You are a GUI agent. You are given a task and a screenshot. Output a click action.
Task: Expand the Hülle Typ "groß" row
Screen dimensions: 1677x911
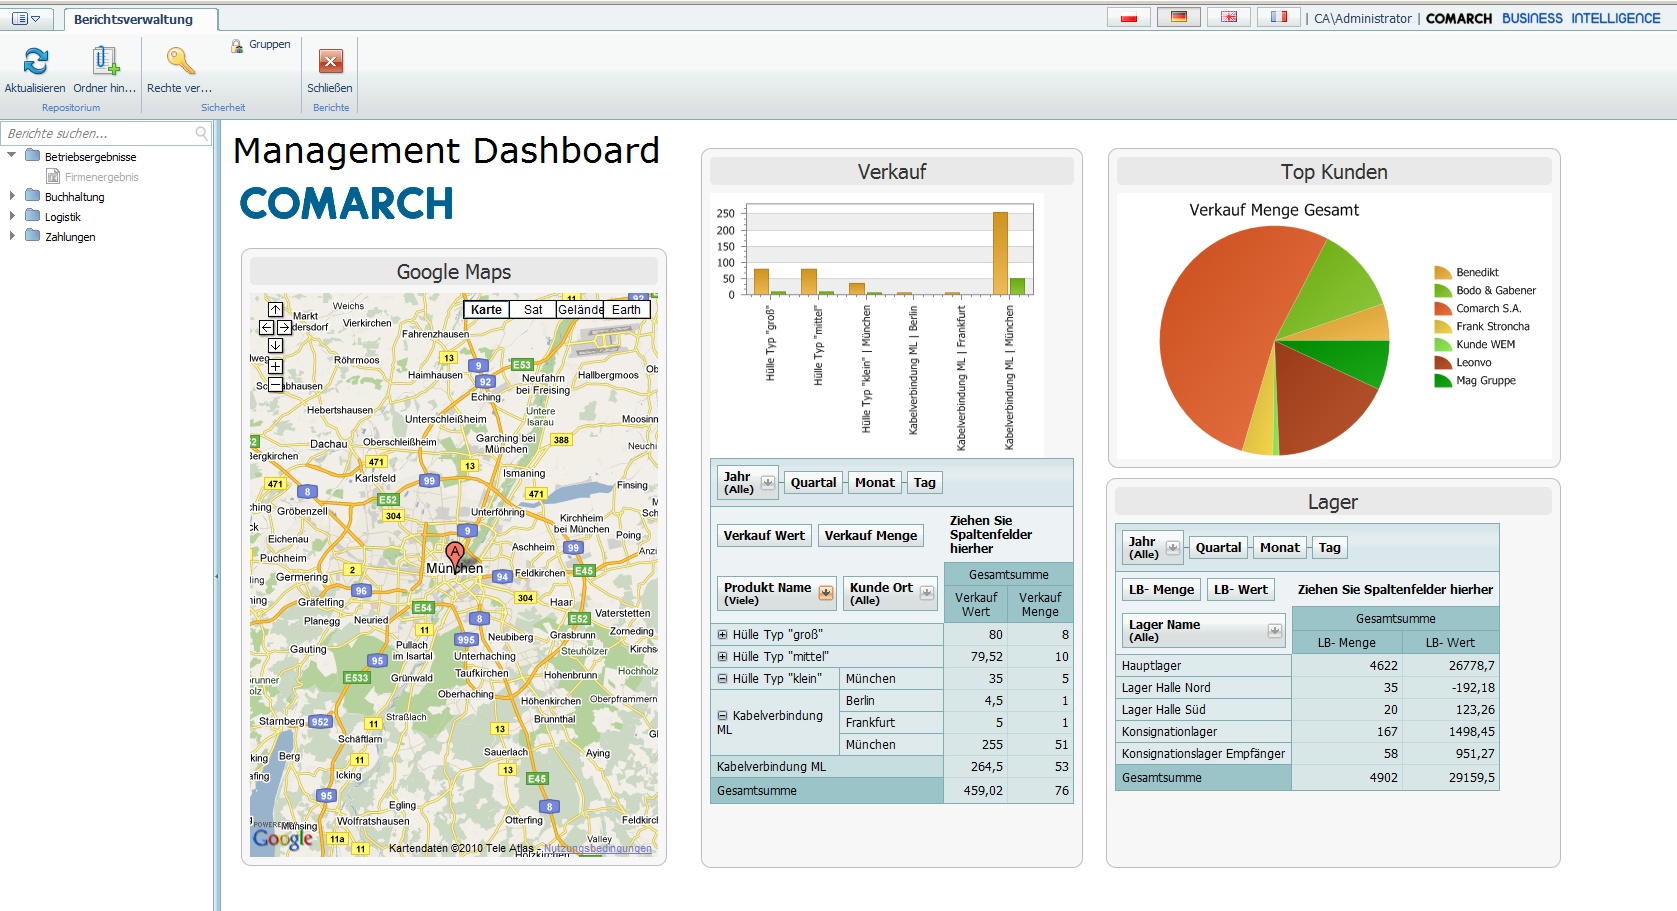[722, 635]
